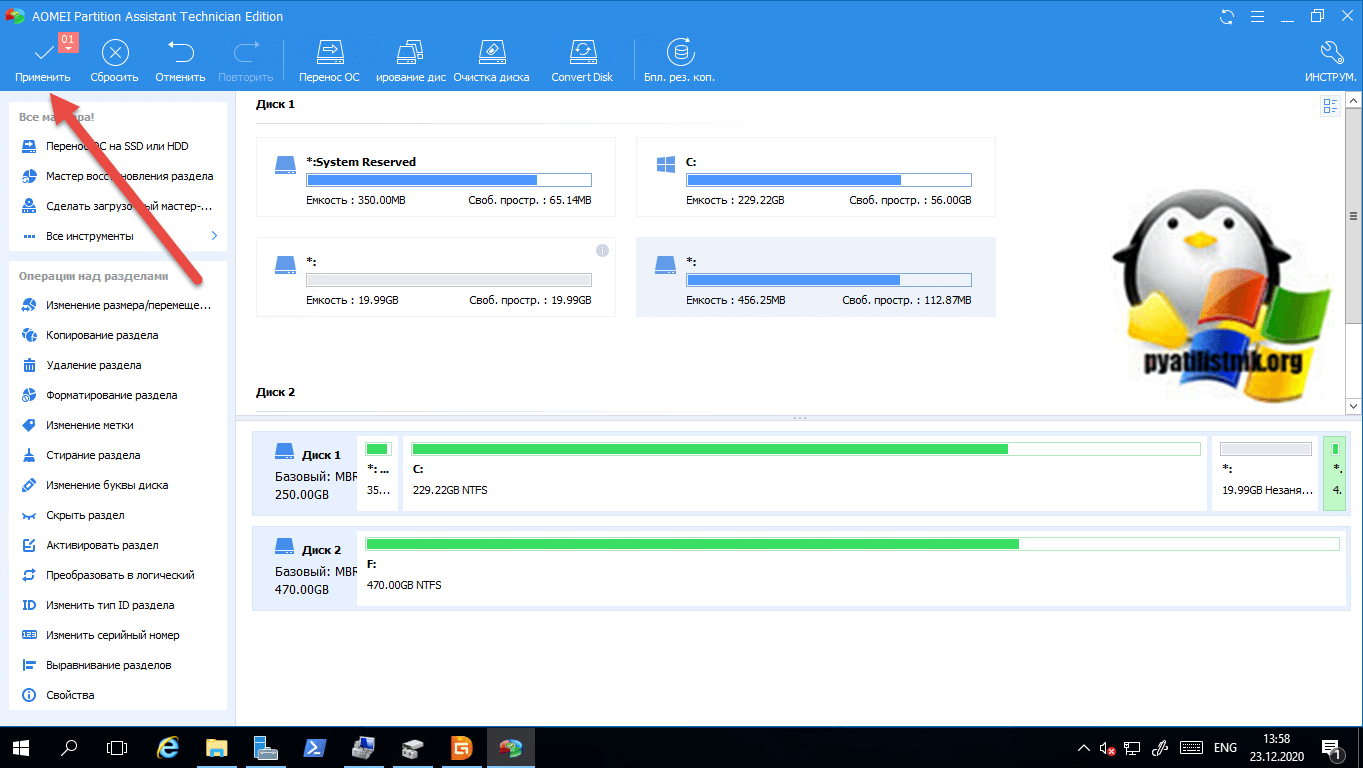Toggle the disk list view mode icon

(1330, 106)
